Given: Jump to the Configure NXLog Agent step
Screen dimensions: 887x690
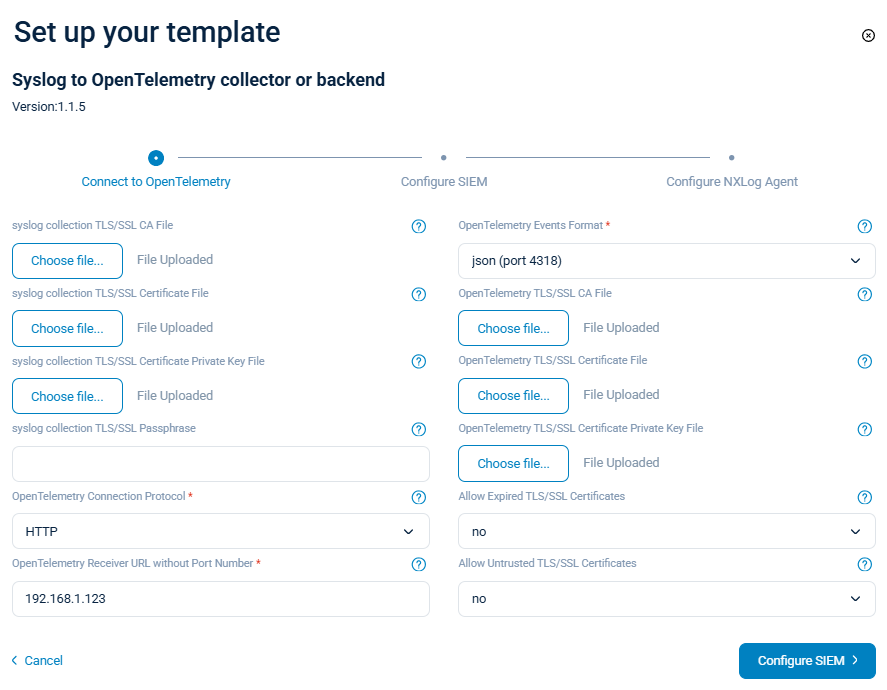Looking at the screenshot, I should pos(731,181).
